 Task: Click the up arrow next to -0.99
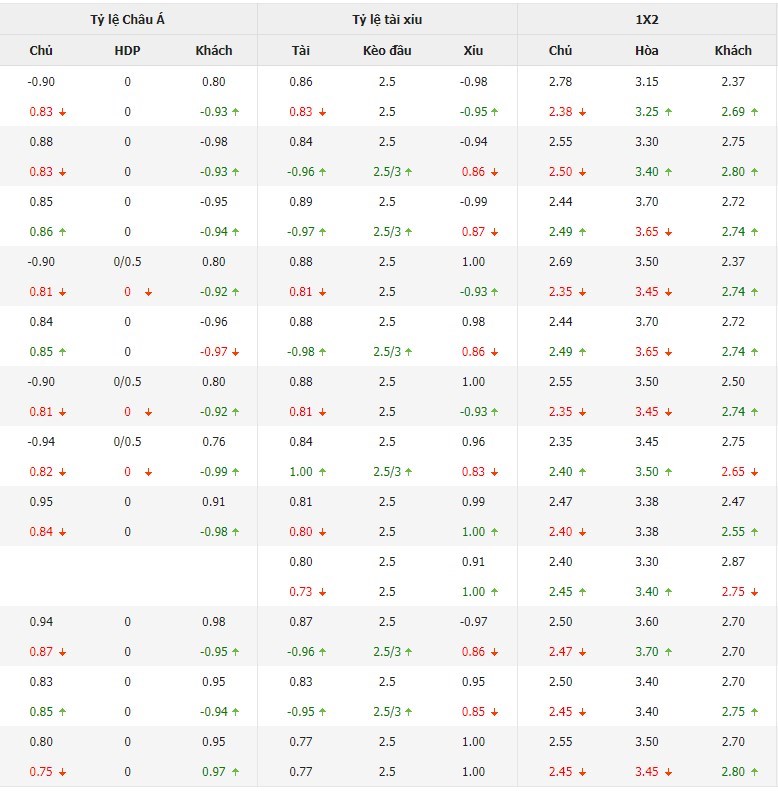[236, 472]
